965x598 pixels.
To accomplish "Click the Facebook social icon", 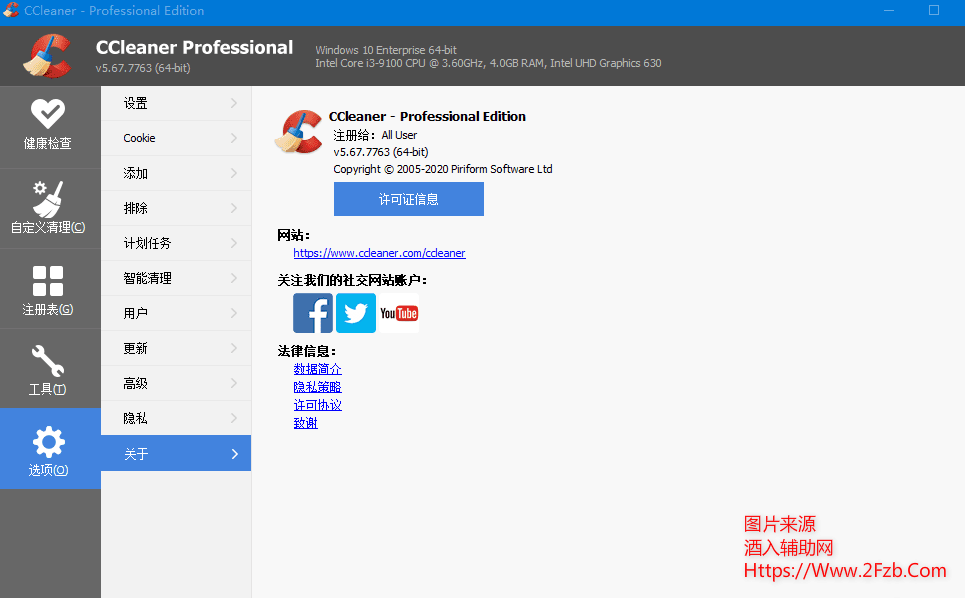I will [x=313, y=313].
